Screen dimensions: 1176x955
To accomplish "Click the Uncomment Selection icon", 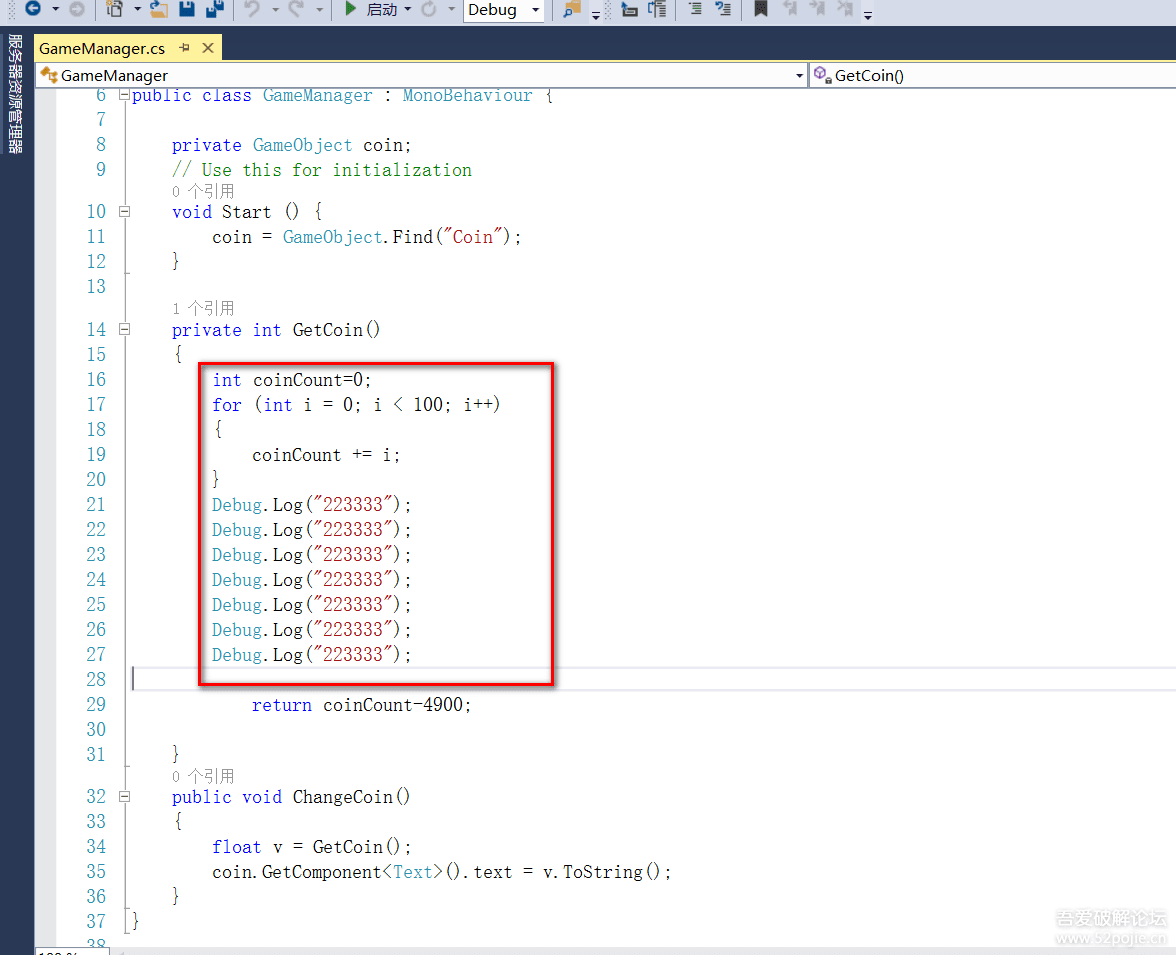I will [x=723, y=9].
